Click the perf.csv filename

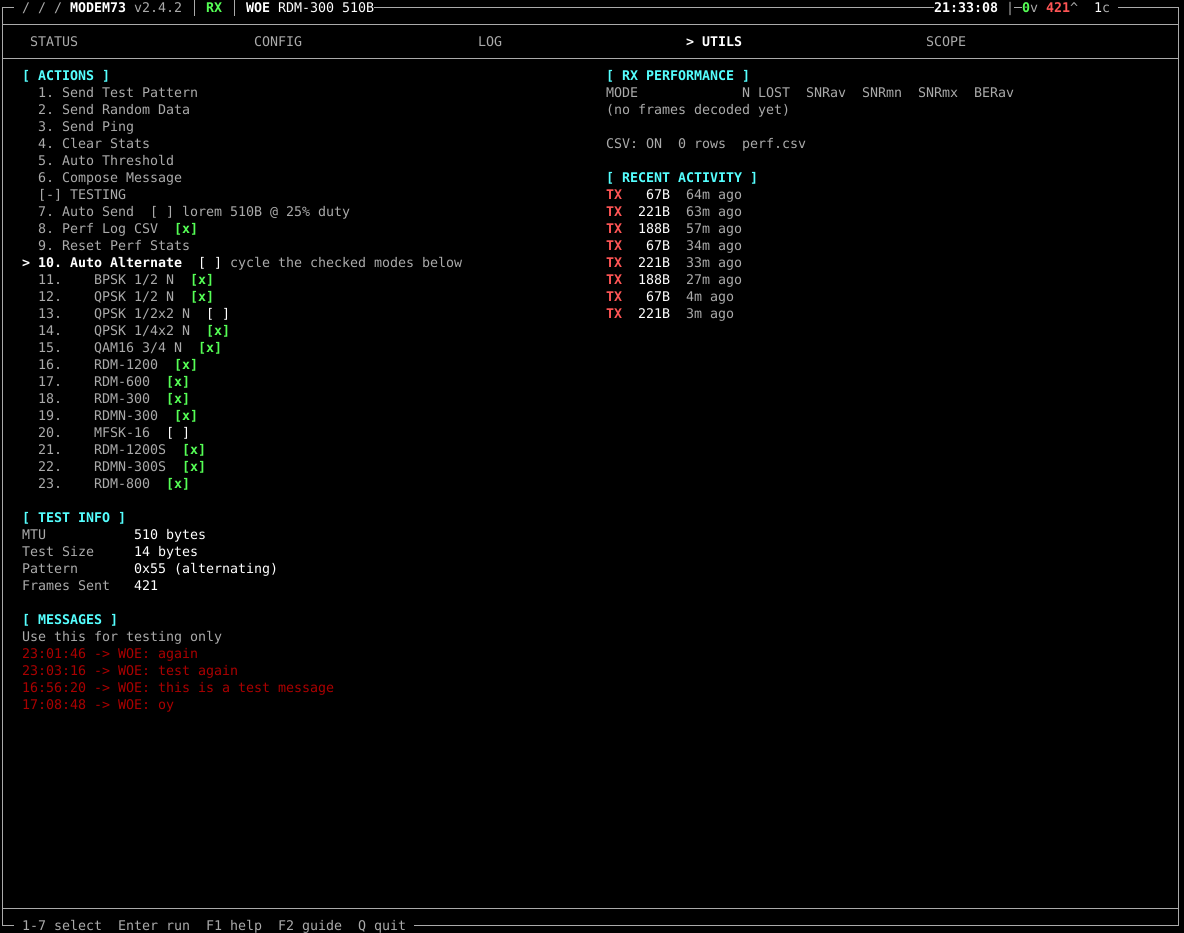point(773,143)
